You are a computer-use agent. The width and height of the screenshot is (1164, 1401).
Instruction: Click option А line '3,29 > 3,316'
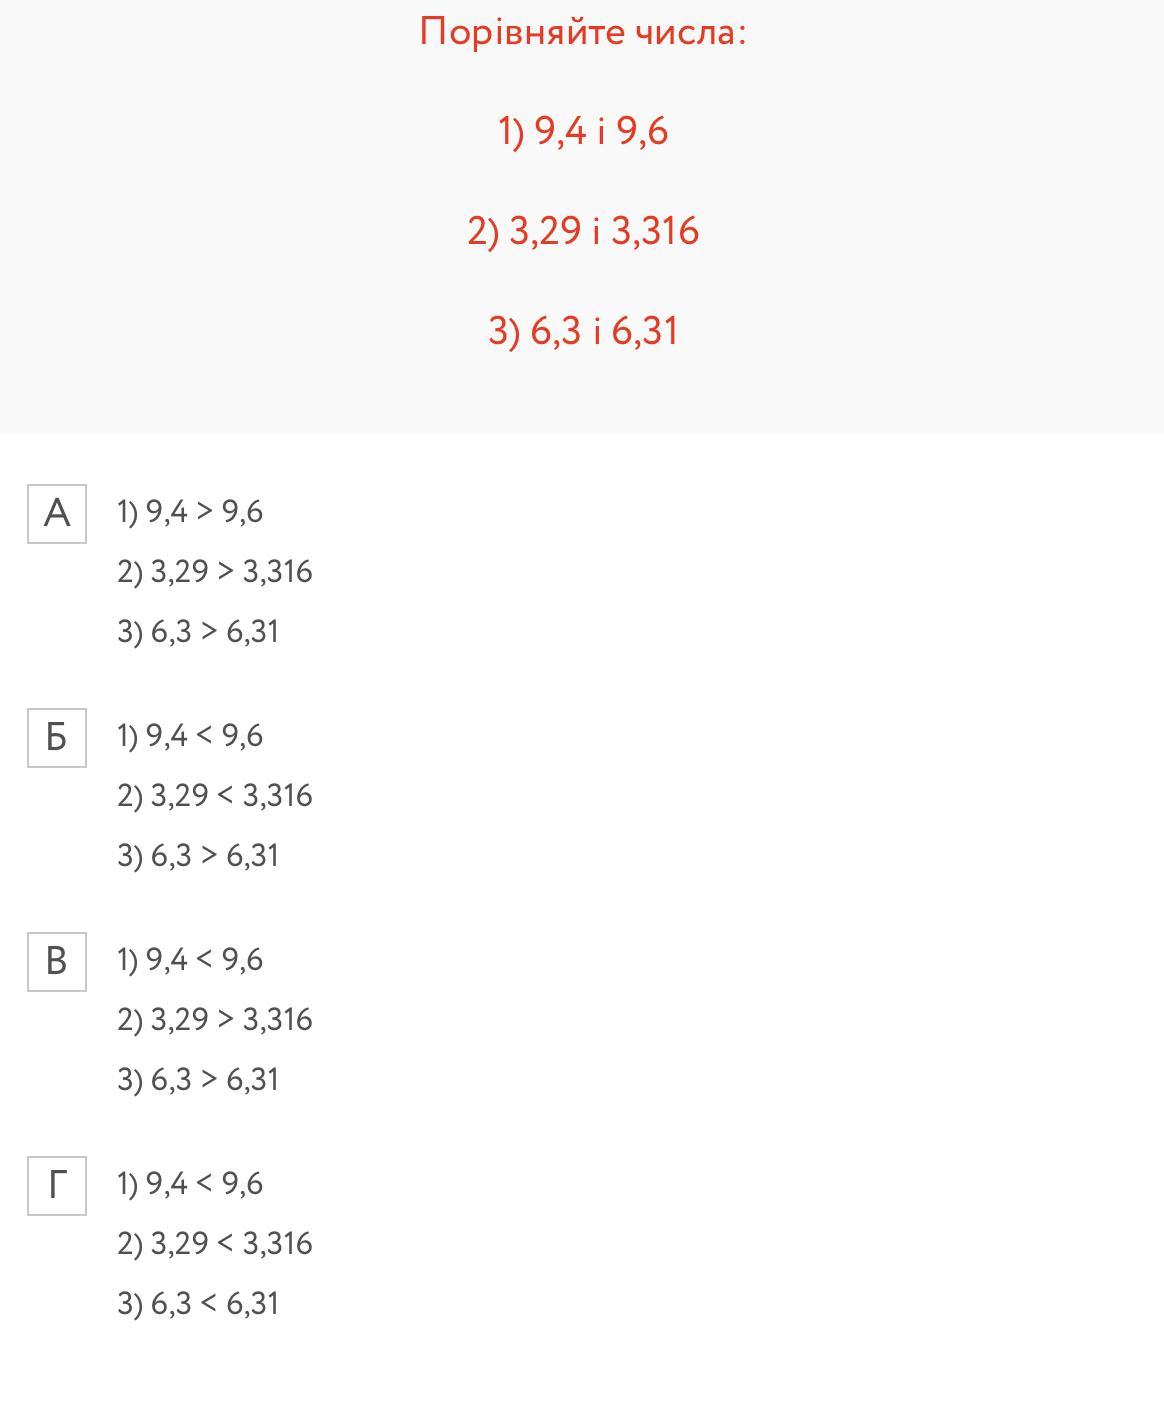[215, 572]
